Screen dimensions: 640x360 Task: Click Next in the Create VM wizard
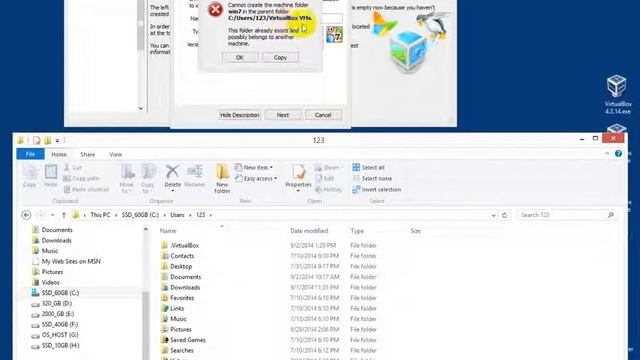pyautogui.click(x=283, y=115)
